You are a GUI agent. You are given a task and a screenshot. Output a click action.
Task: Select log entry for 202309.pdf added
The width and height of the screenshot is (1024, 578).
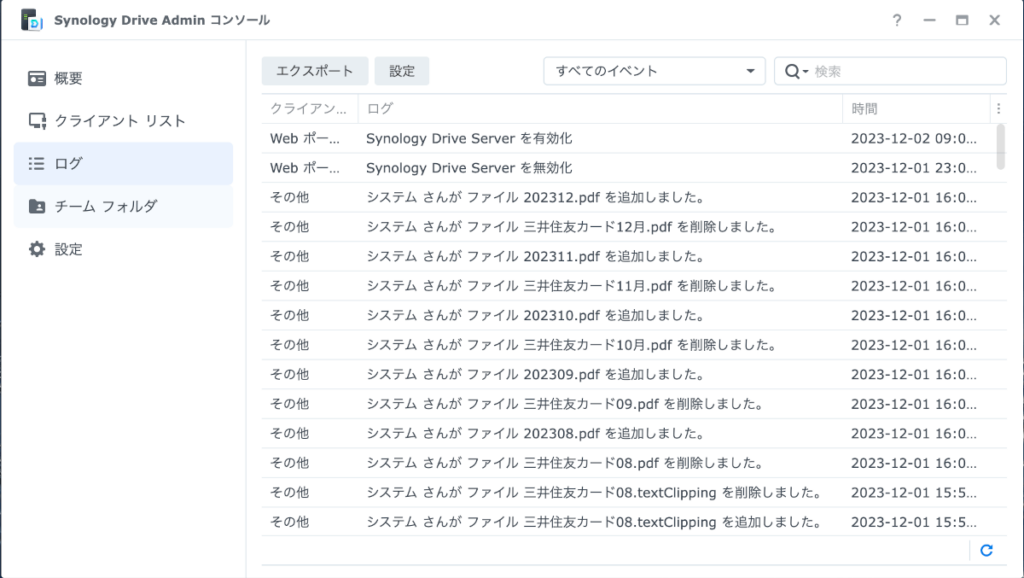633,374
